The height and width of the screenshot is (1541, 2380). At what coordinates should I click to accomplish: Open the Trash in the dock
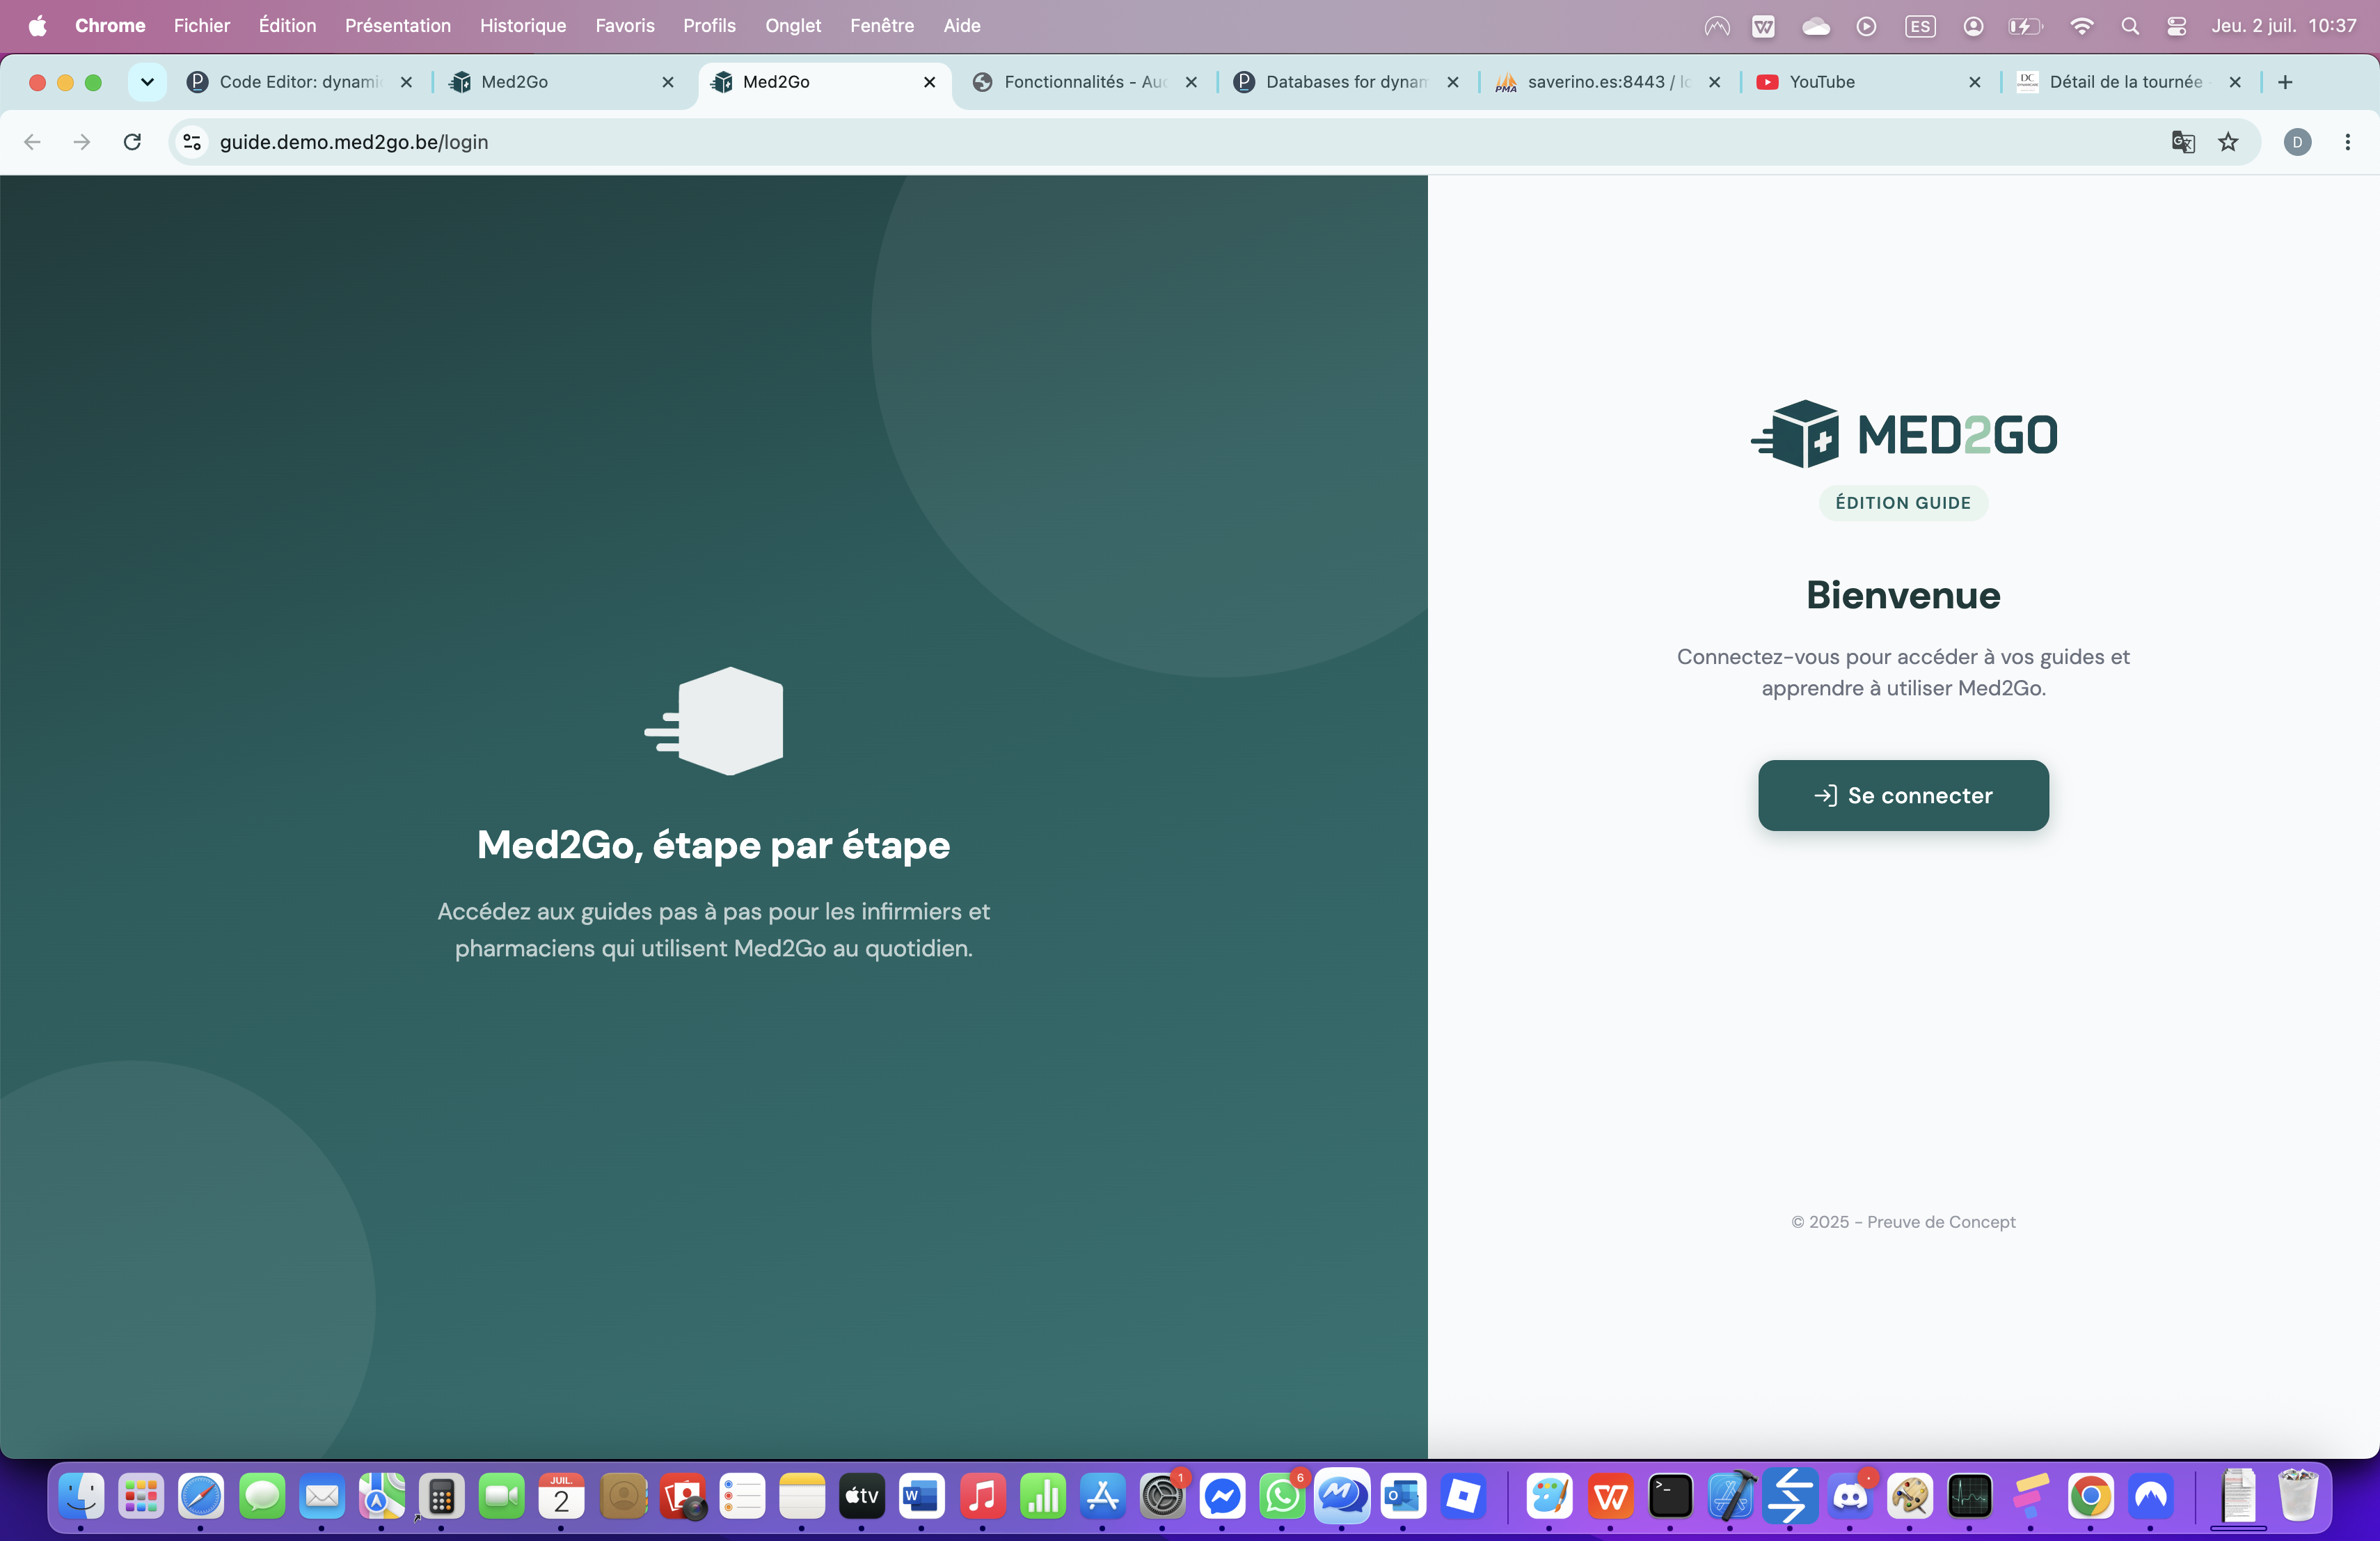(2298, 1496)
